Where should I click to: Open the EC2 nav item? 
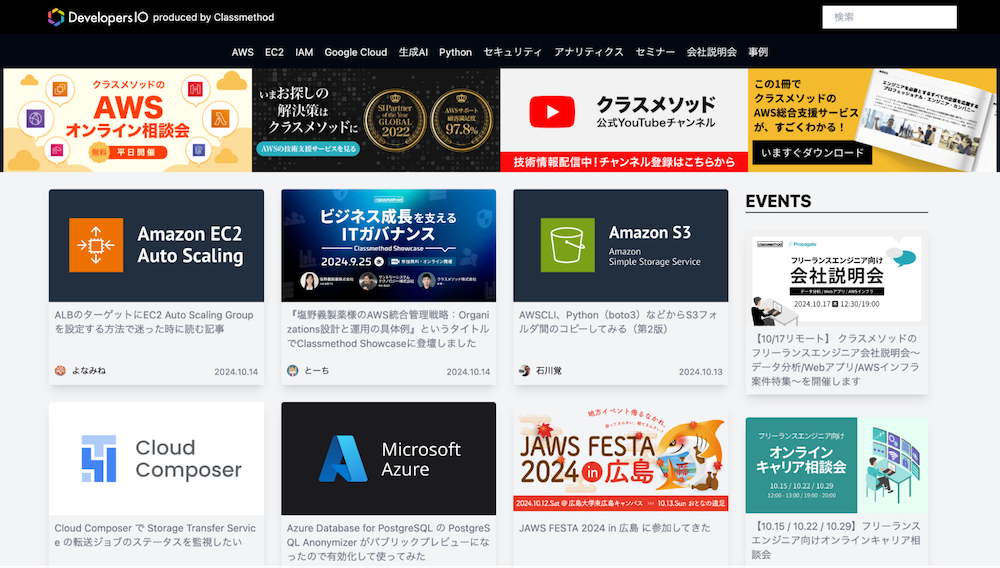coord(274,52)
